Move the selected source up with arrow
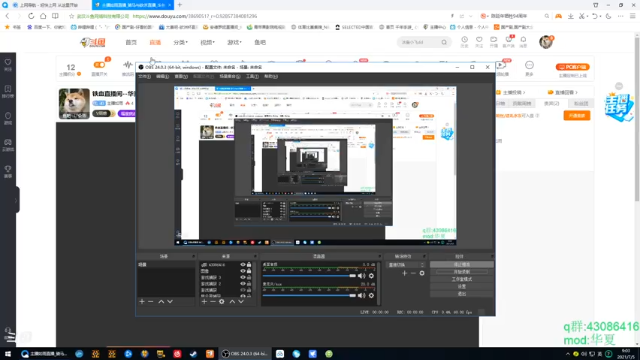The height and width of the screenshot is (360, 640). tap(232, 302)
